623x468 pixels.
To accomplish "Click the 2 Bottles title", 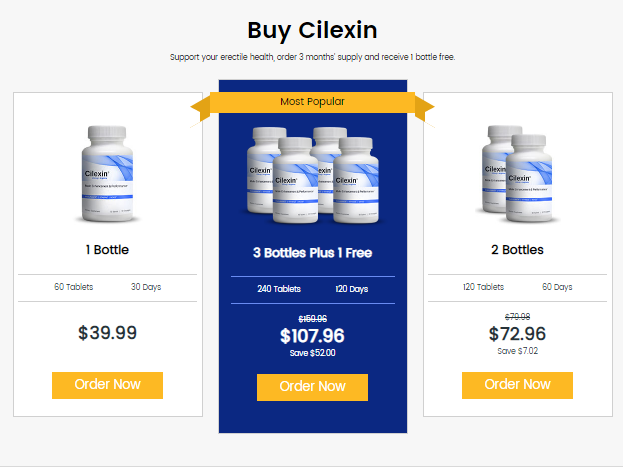I will click(517, 249).
